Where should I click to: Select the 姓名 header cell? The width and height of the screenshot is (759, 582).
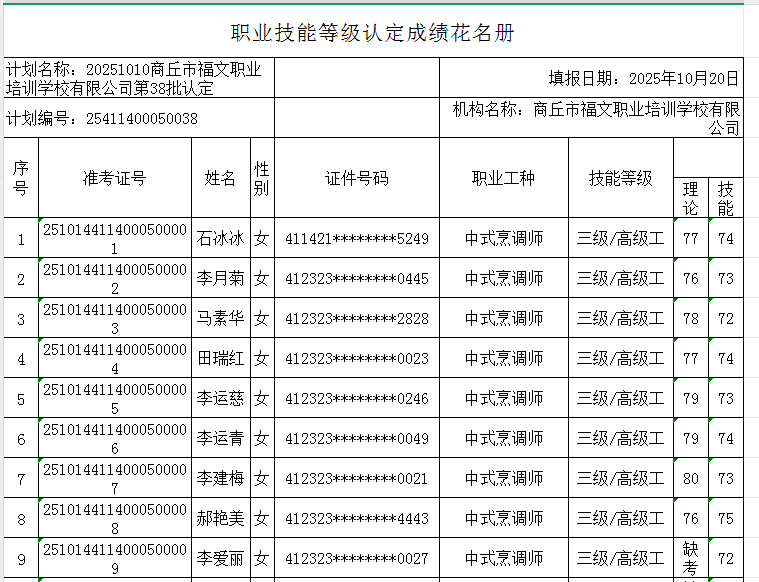tap(220, 178)
